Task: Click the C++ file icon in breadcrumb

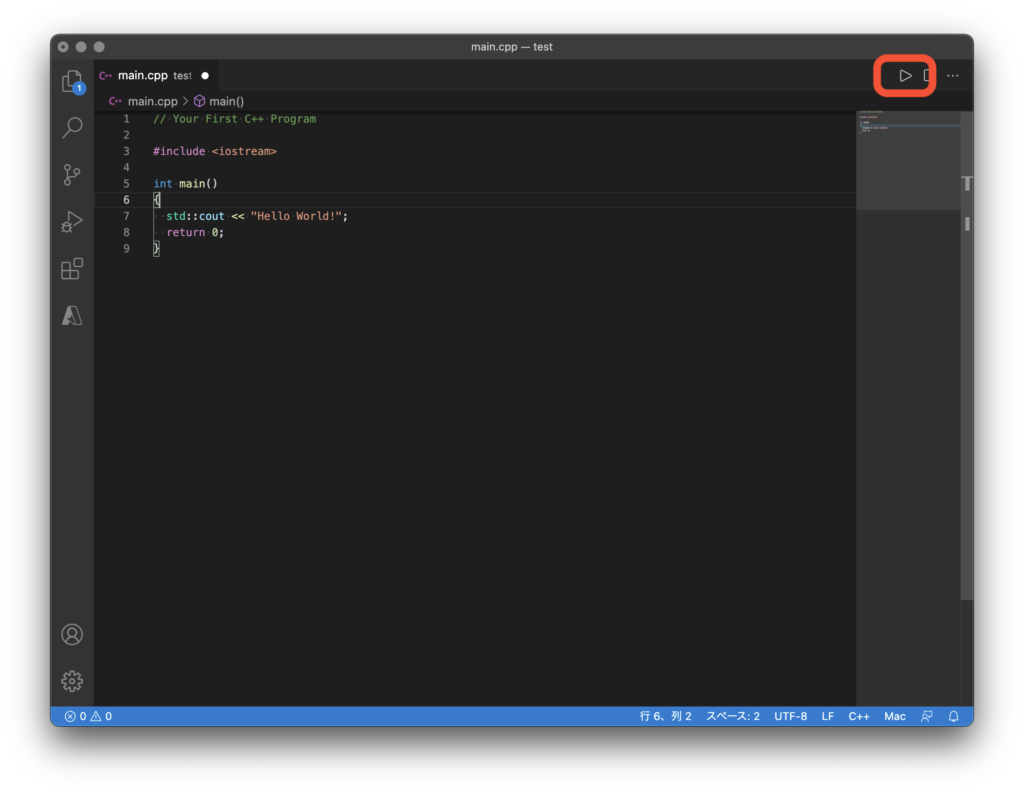Action: click(116, 101)
